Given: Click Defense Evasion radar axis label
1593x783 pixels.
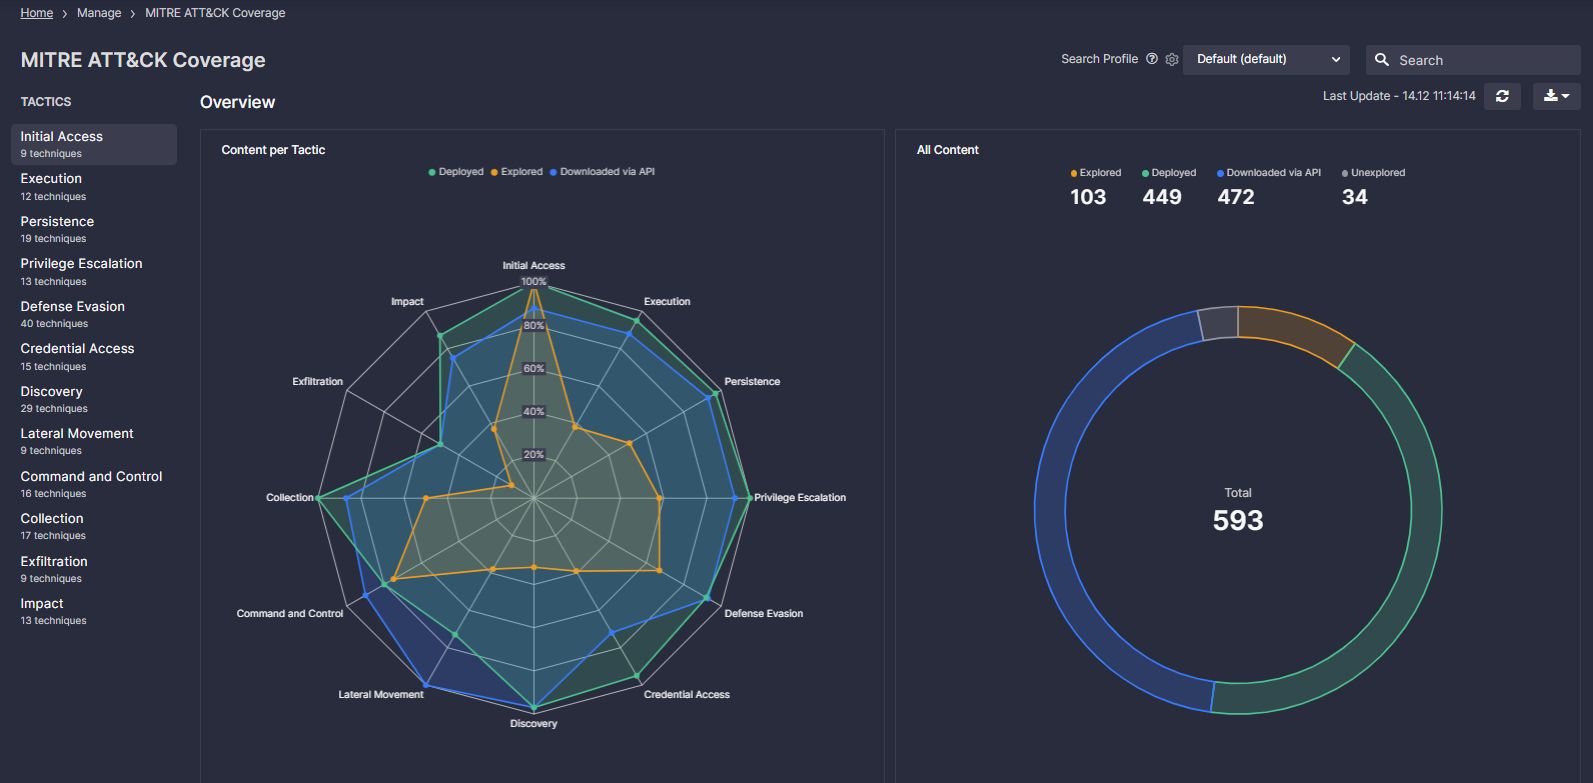Looking at the screenshot, I should pyautogui.click(x=764, y=614).
